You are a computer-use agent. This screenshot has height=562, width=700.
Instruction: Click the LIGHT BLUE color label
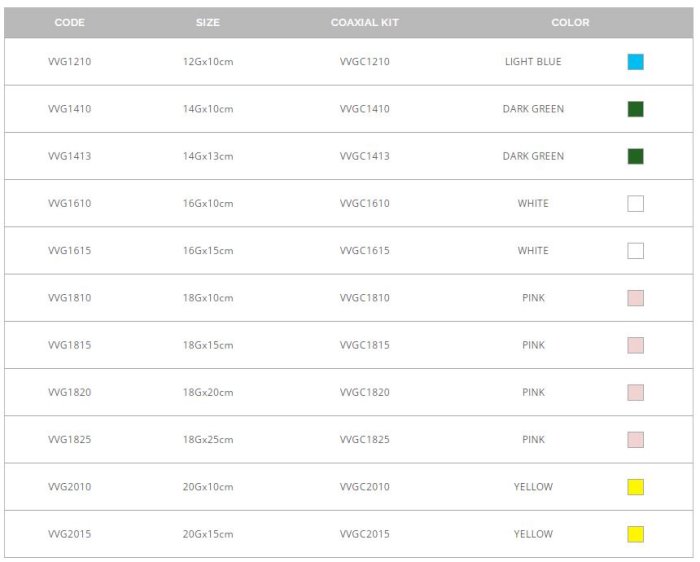533,62
